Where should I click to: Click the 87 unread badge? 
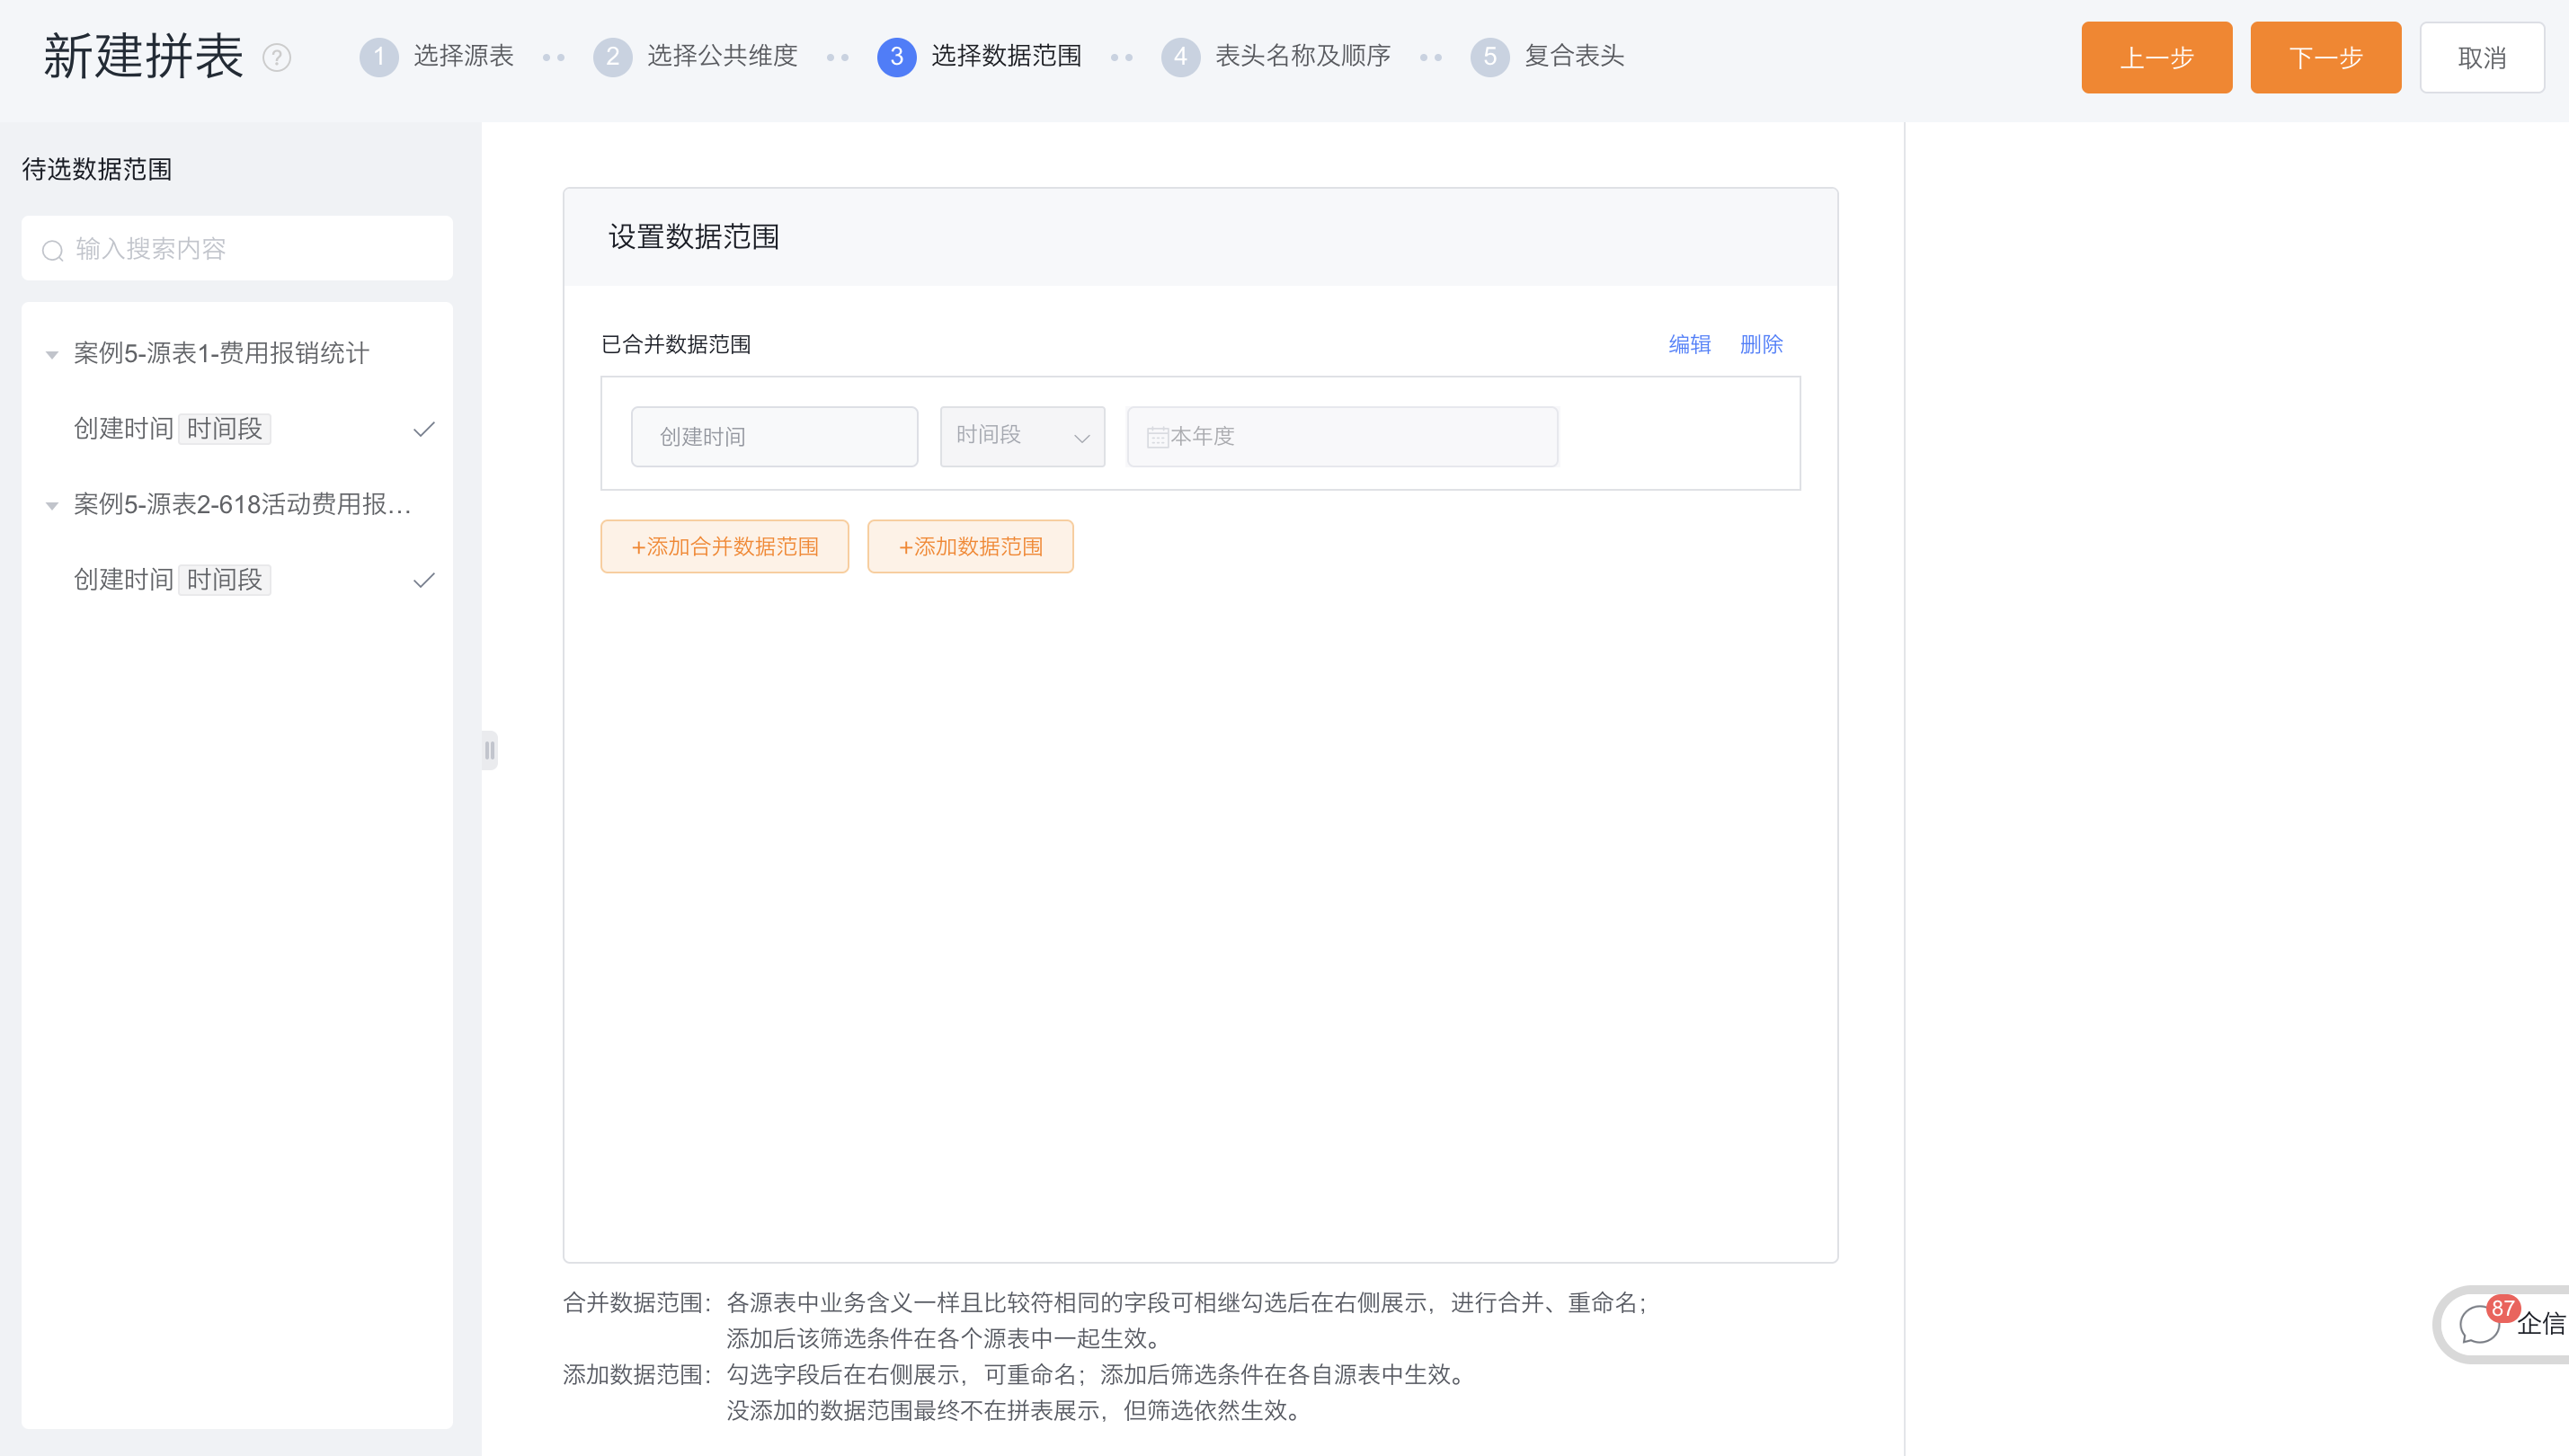(2502, 1308)
